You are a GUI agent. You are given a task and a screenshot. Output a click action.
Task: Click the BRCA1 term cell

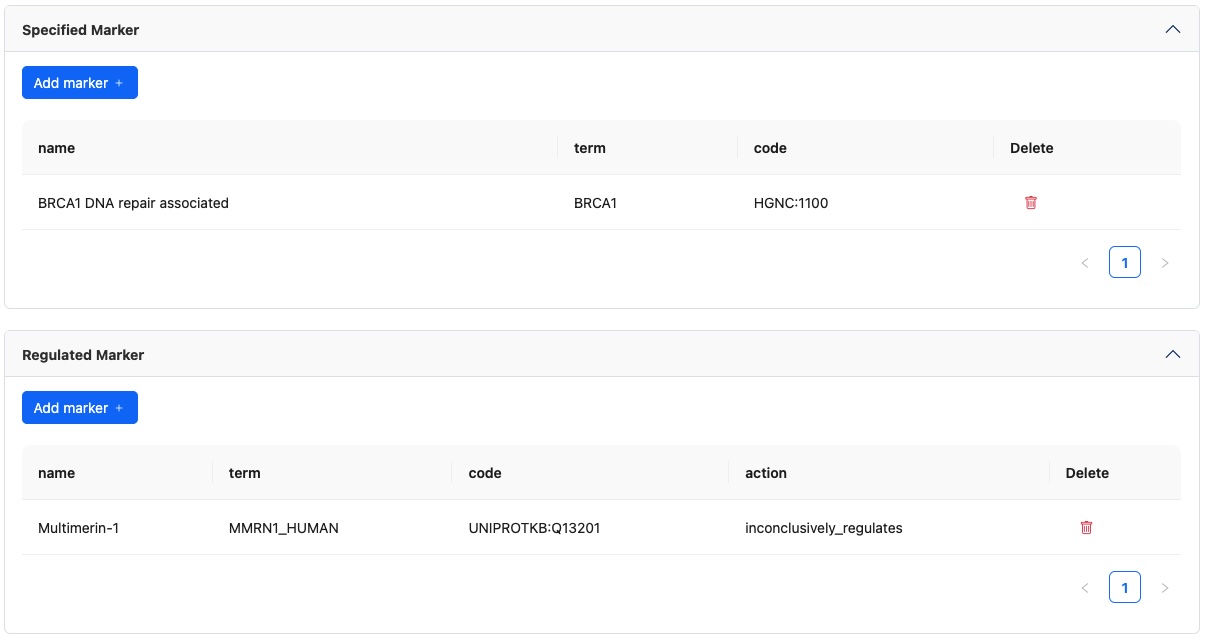tap(648, 203)
